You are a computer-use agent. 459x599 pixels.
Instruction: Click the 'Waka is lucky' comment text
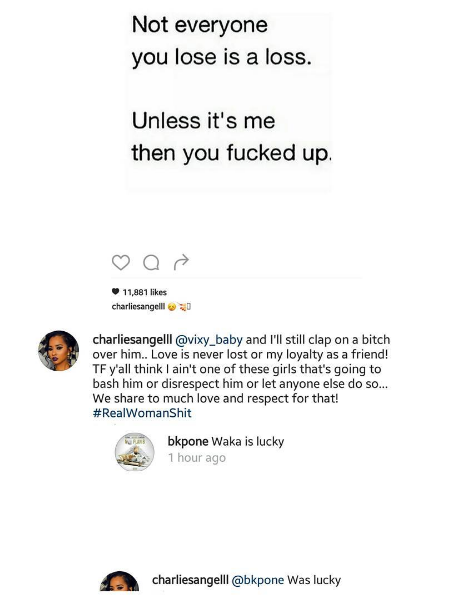tap(248, 442)
